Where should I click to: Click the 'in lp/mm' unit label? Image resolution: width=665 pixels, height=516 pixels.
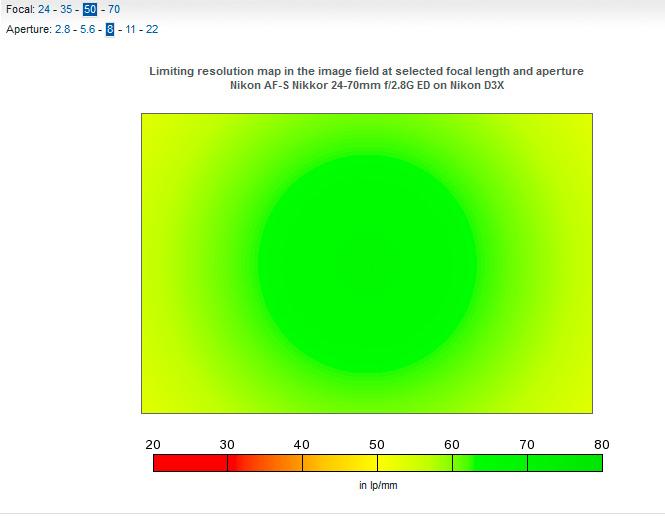378,485
